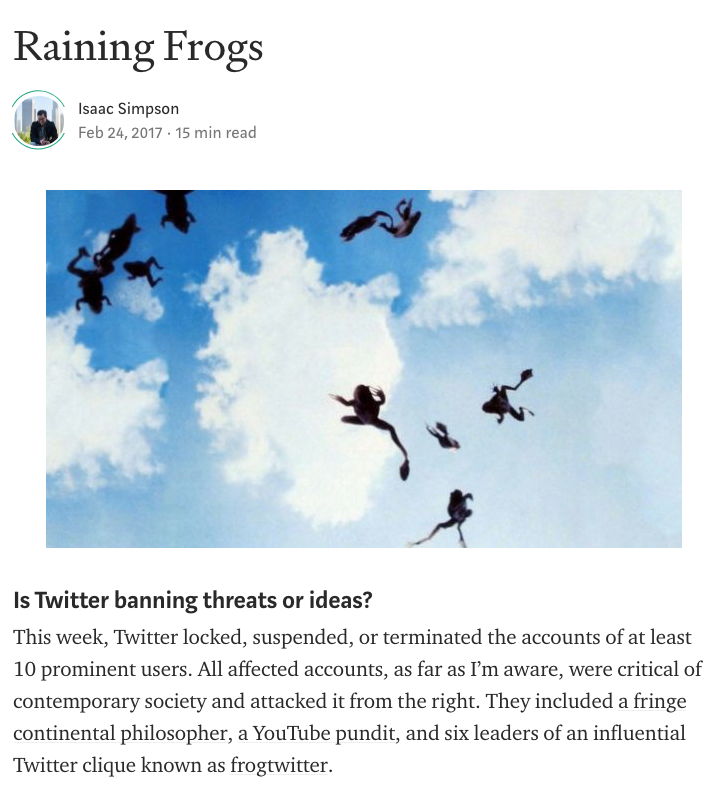Screen dimensions: 728x800
Task: Click the Raining Frogs article title
Action: (138, 45)
